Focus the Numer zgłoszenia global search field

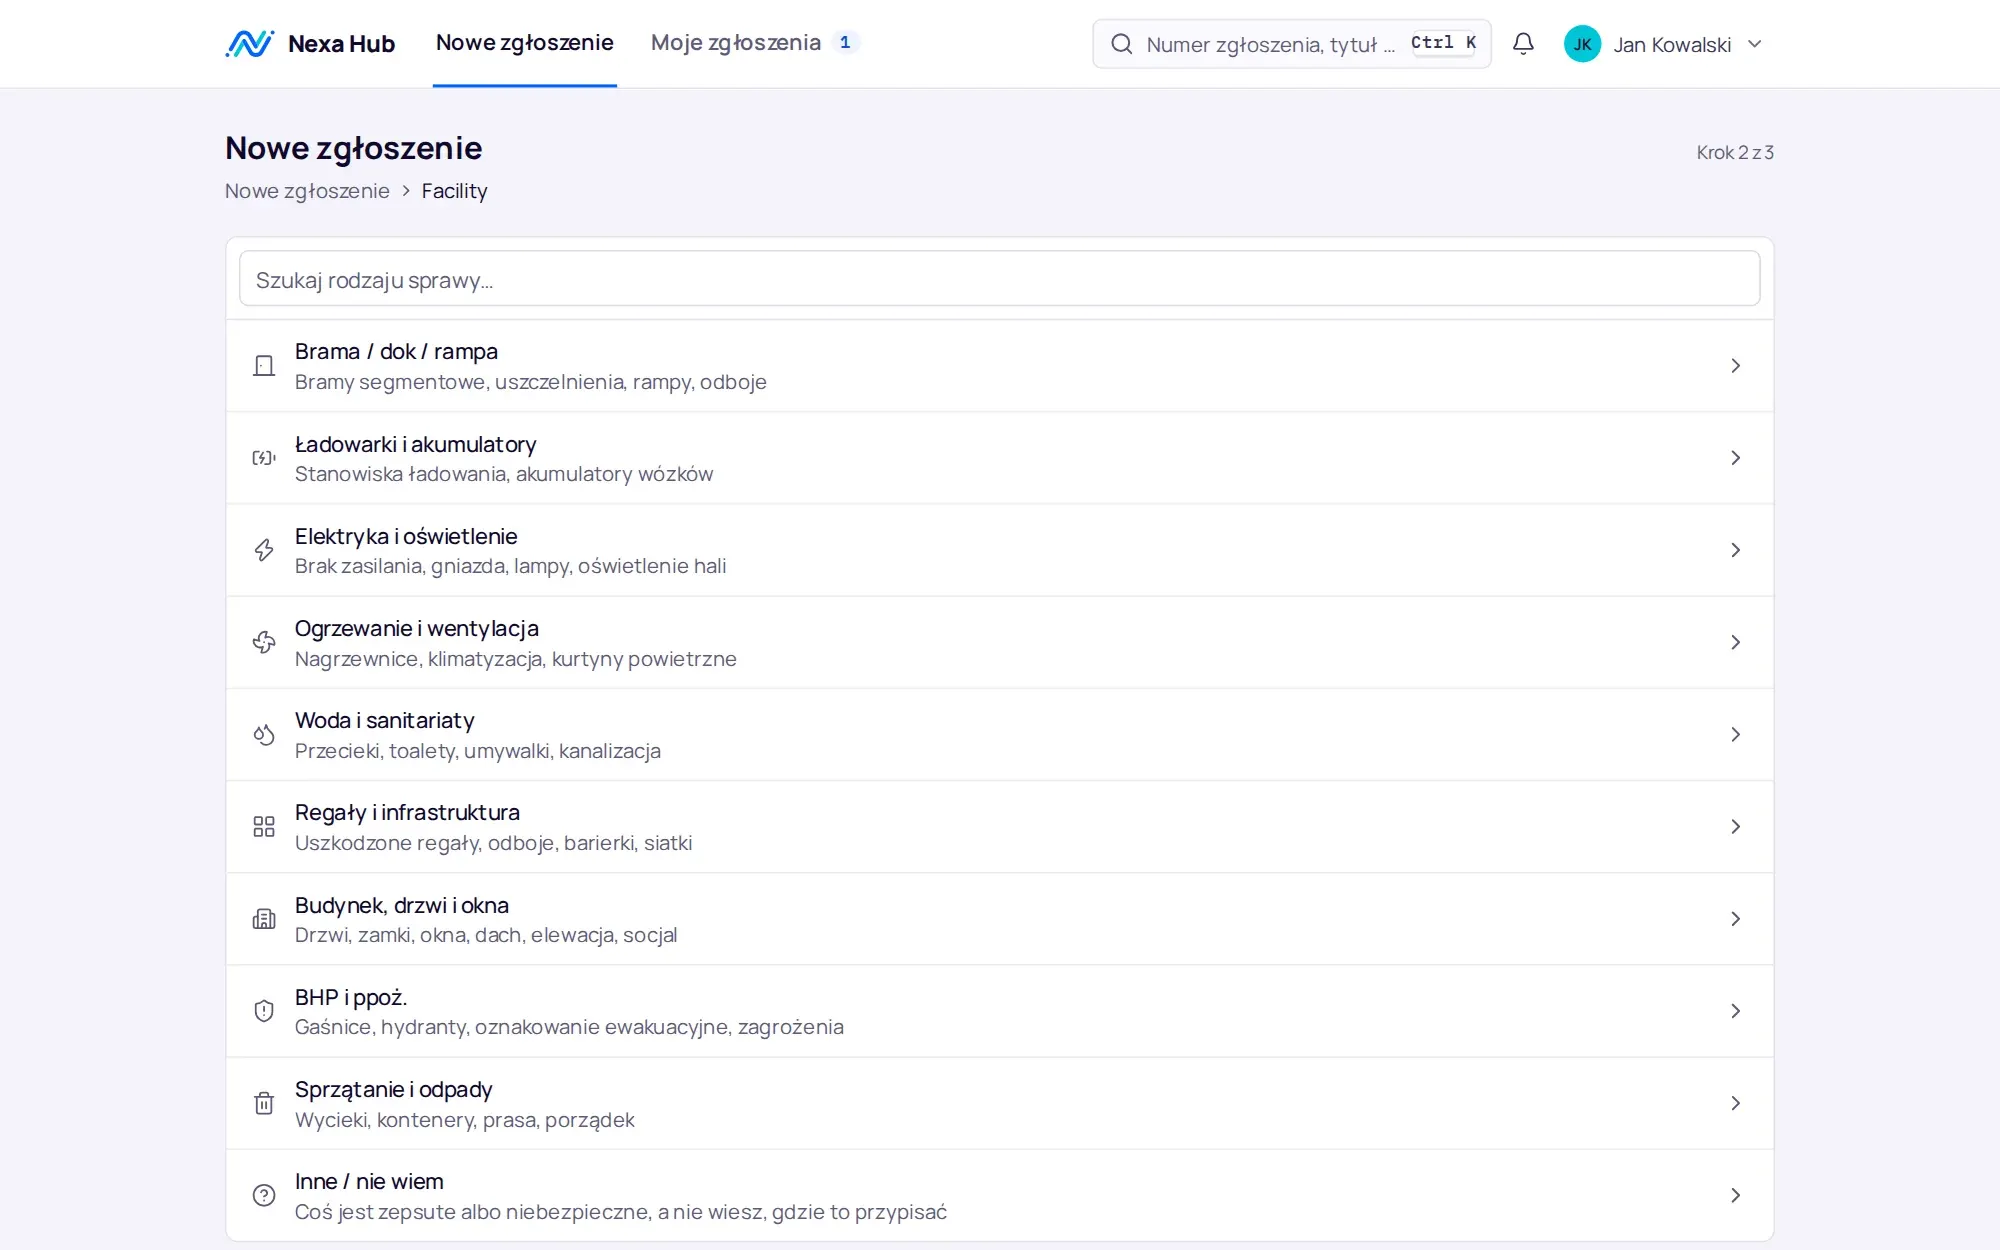1292,44
